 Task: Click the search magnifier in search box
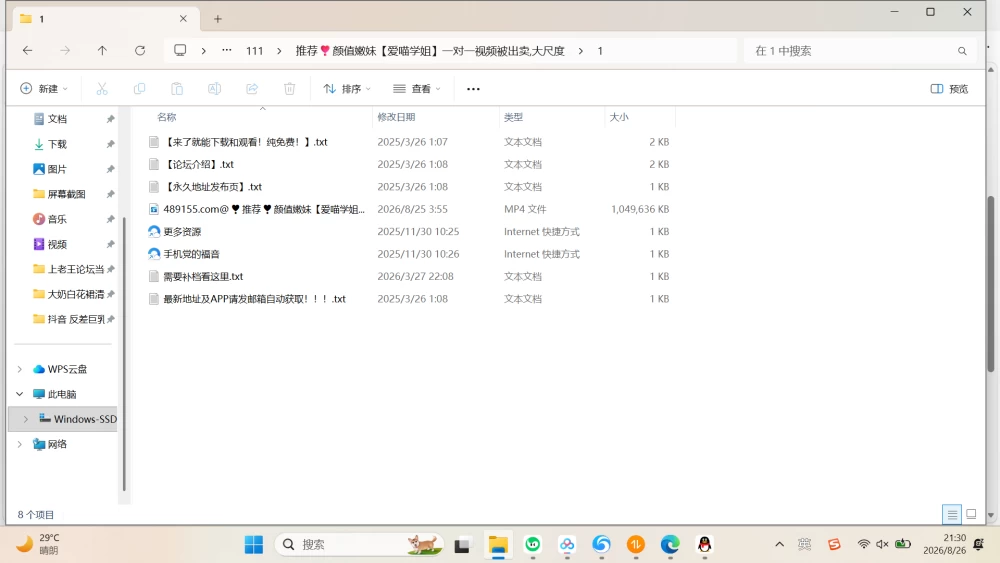click(962, 51)
